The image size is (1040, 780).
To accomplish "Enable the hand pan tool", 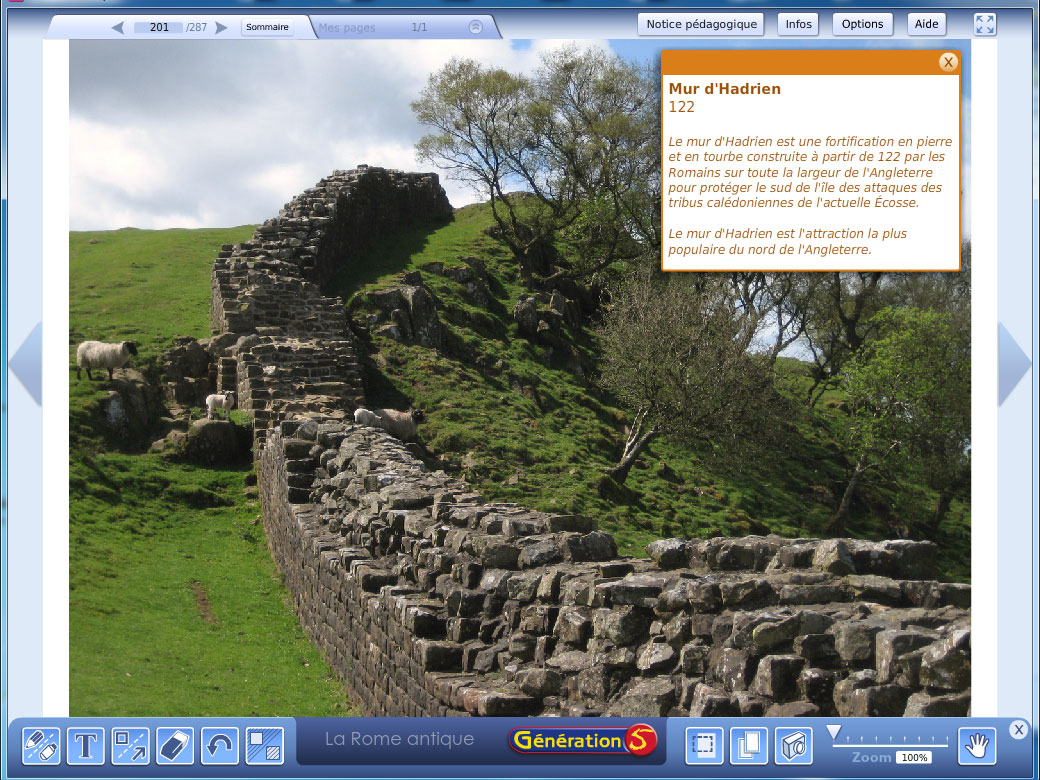I will click(977, 745).
